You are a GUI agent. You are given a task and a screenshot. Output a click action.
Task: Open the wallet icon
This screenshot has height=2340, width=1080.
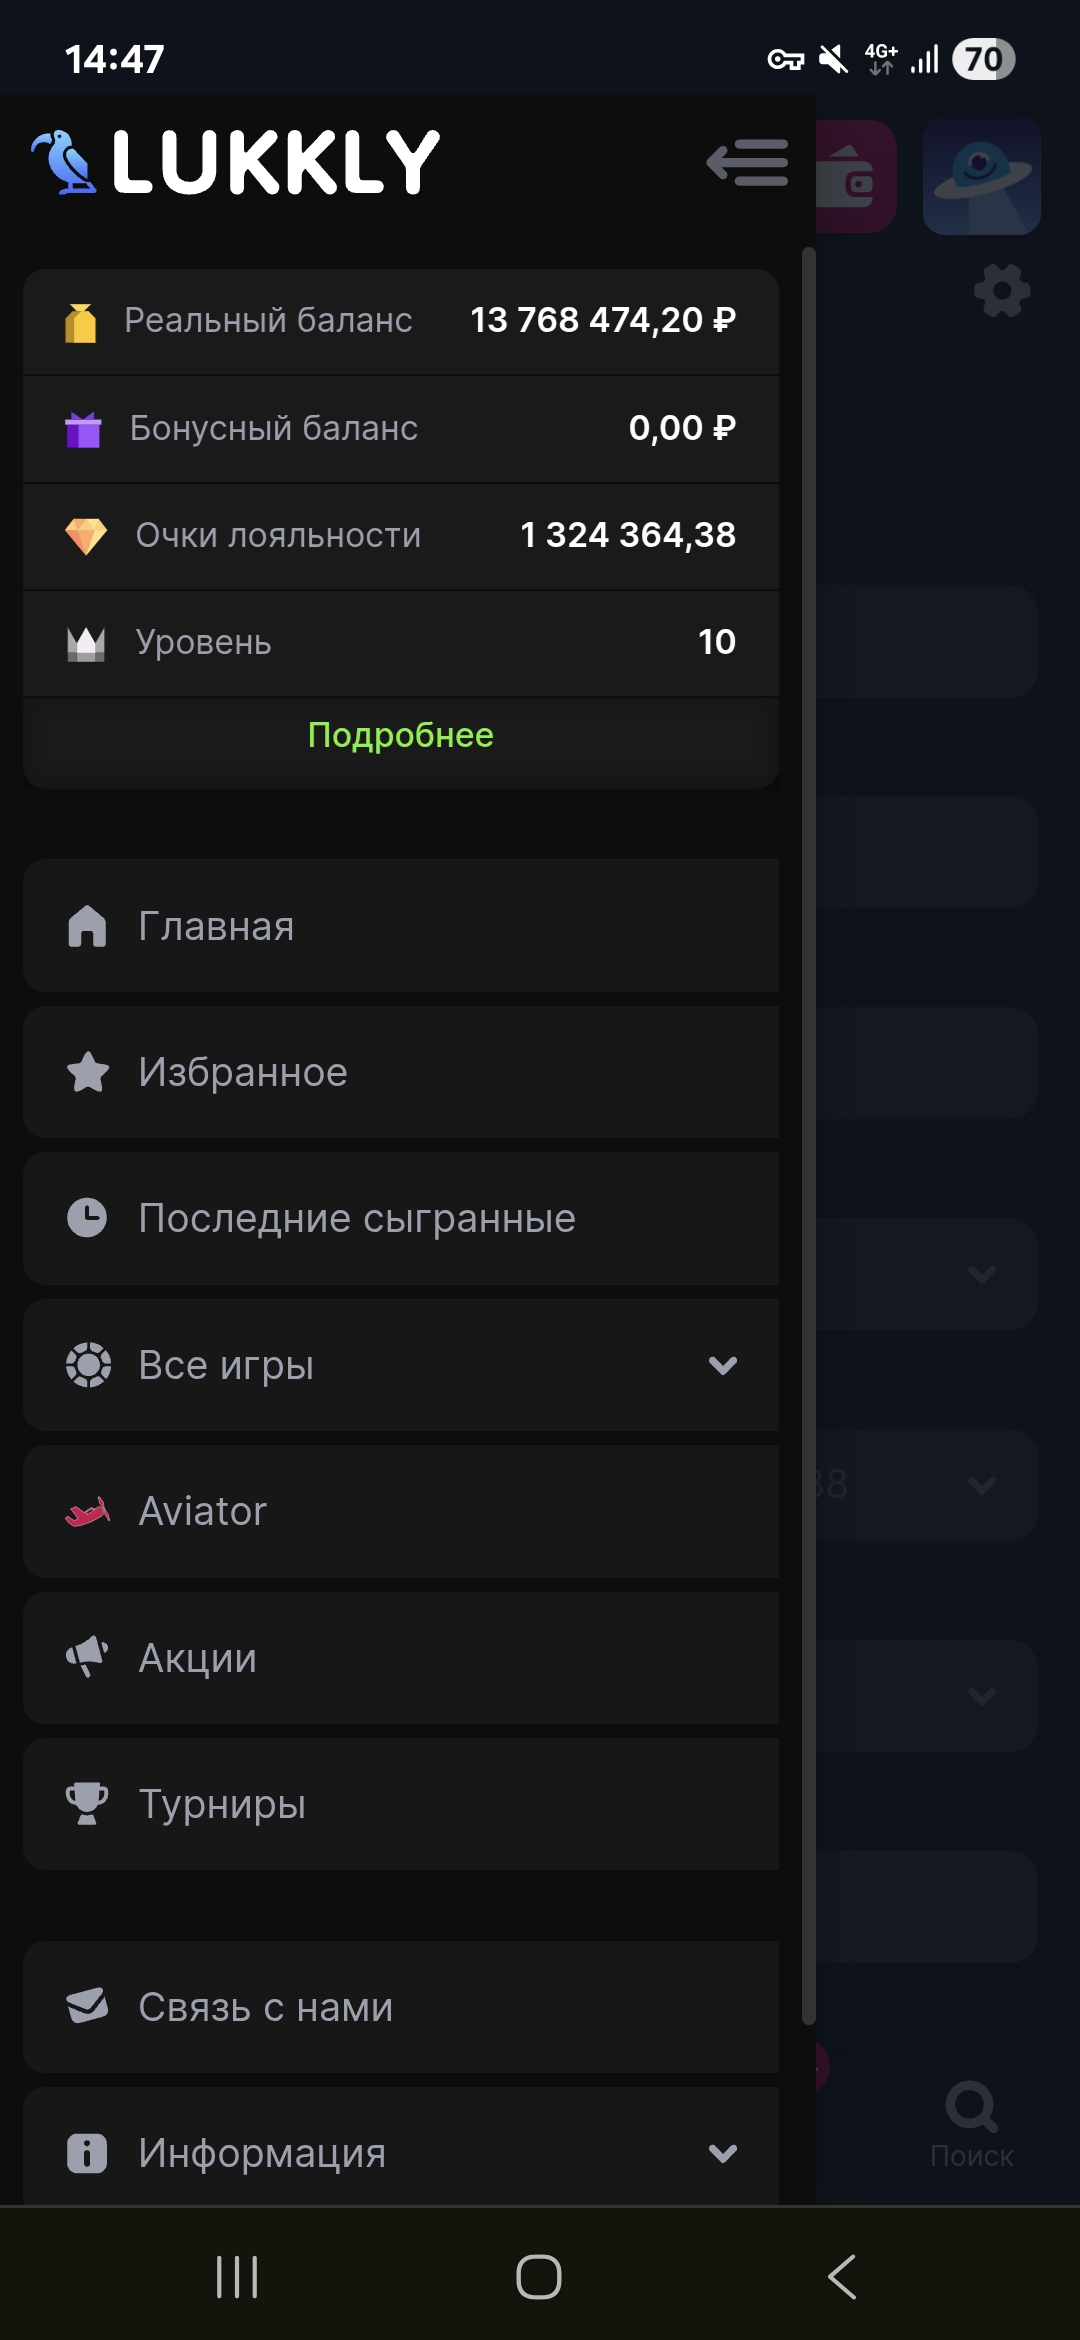(x=855, y=177)
